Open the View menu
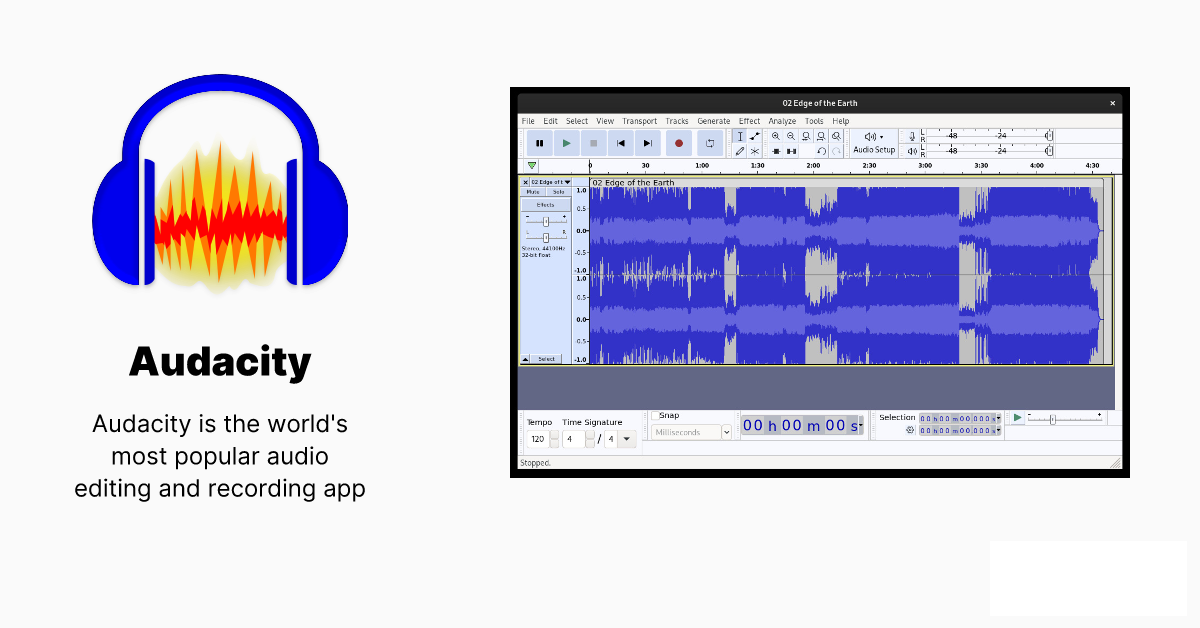Viewport: 1200px width, 628px height. 605,121
